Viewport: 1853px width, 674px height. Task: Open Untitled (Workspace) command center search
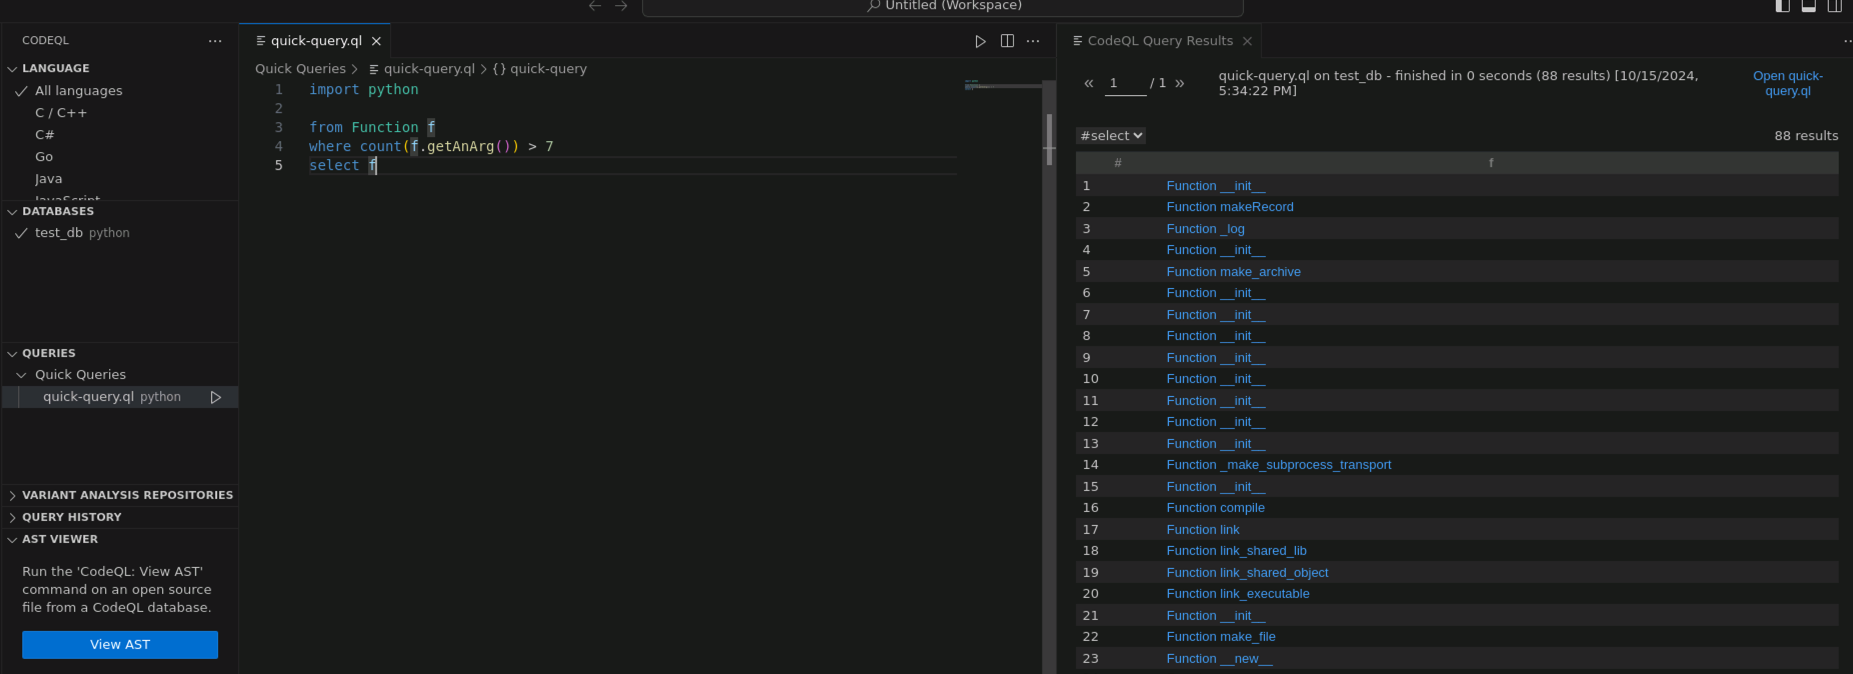pos(943,6)
